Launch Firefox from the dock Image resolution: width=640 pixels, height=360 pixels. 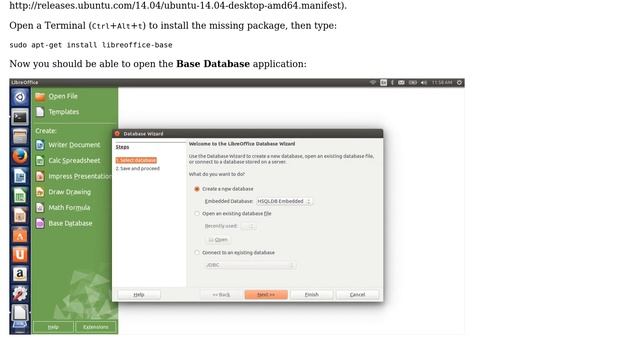20,156
